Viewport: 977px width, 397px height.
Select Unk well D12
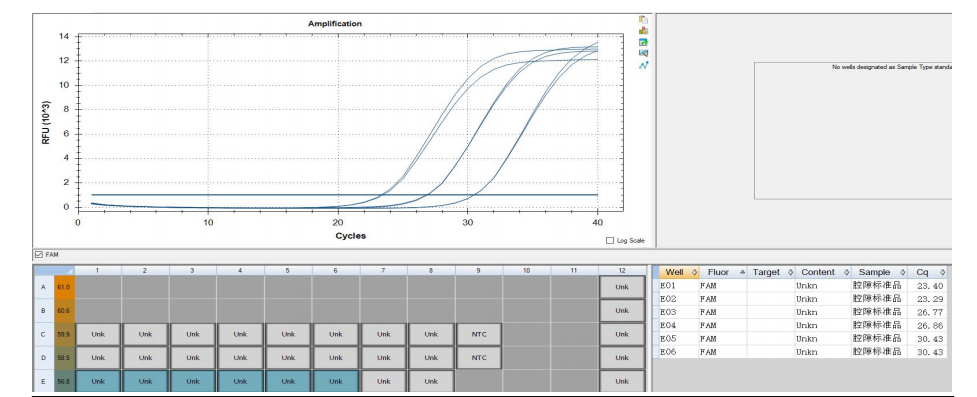point(622,358)
